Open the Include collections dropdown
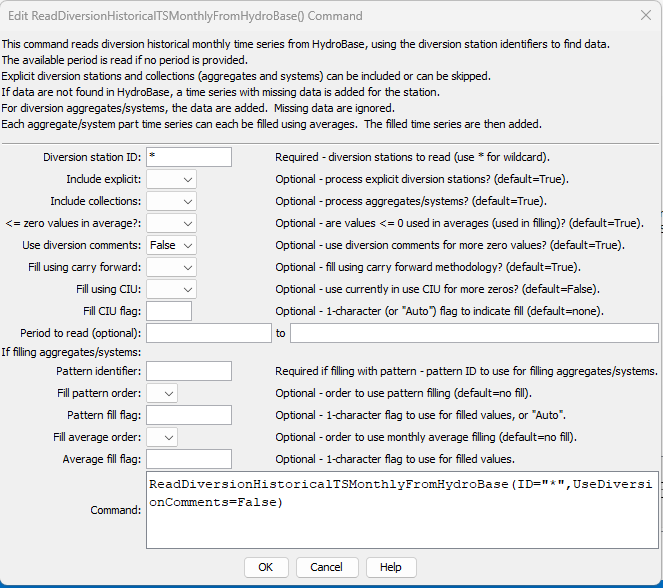This screenshot has width=663, height=588. pyautogui.click(x=171, y=201)
